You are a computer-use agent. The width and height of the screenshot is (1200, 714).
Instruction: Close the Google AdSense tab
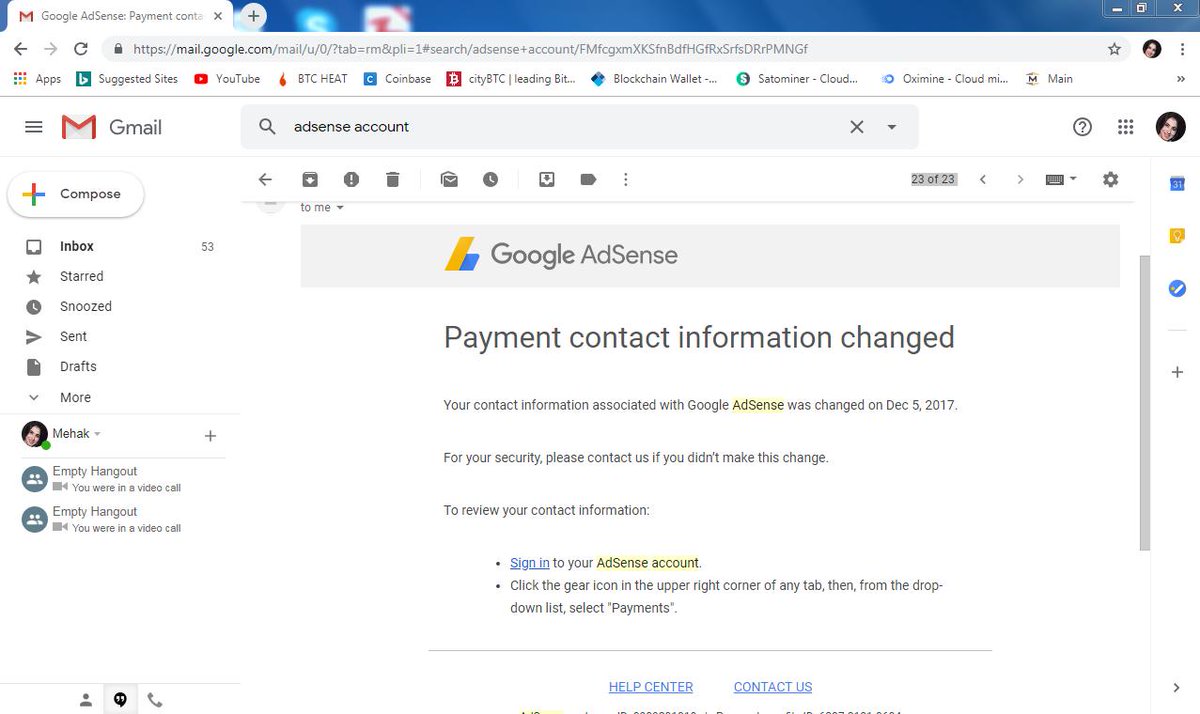coord(217,16)
